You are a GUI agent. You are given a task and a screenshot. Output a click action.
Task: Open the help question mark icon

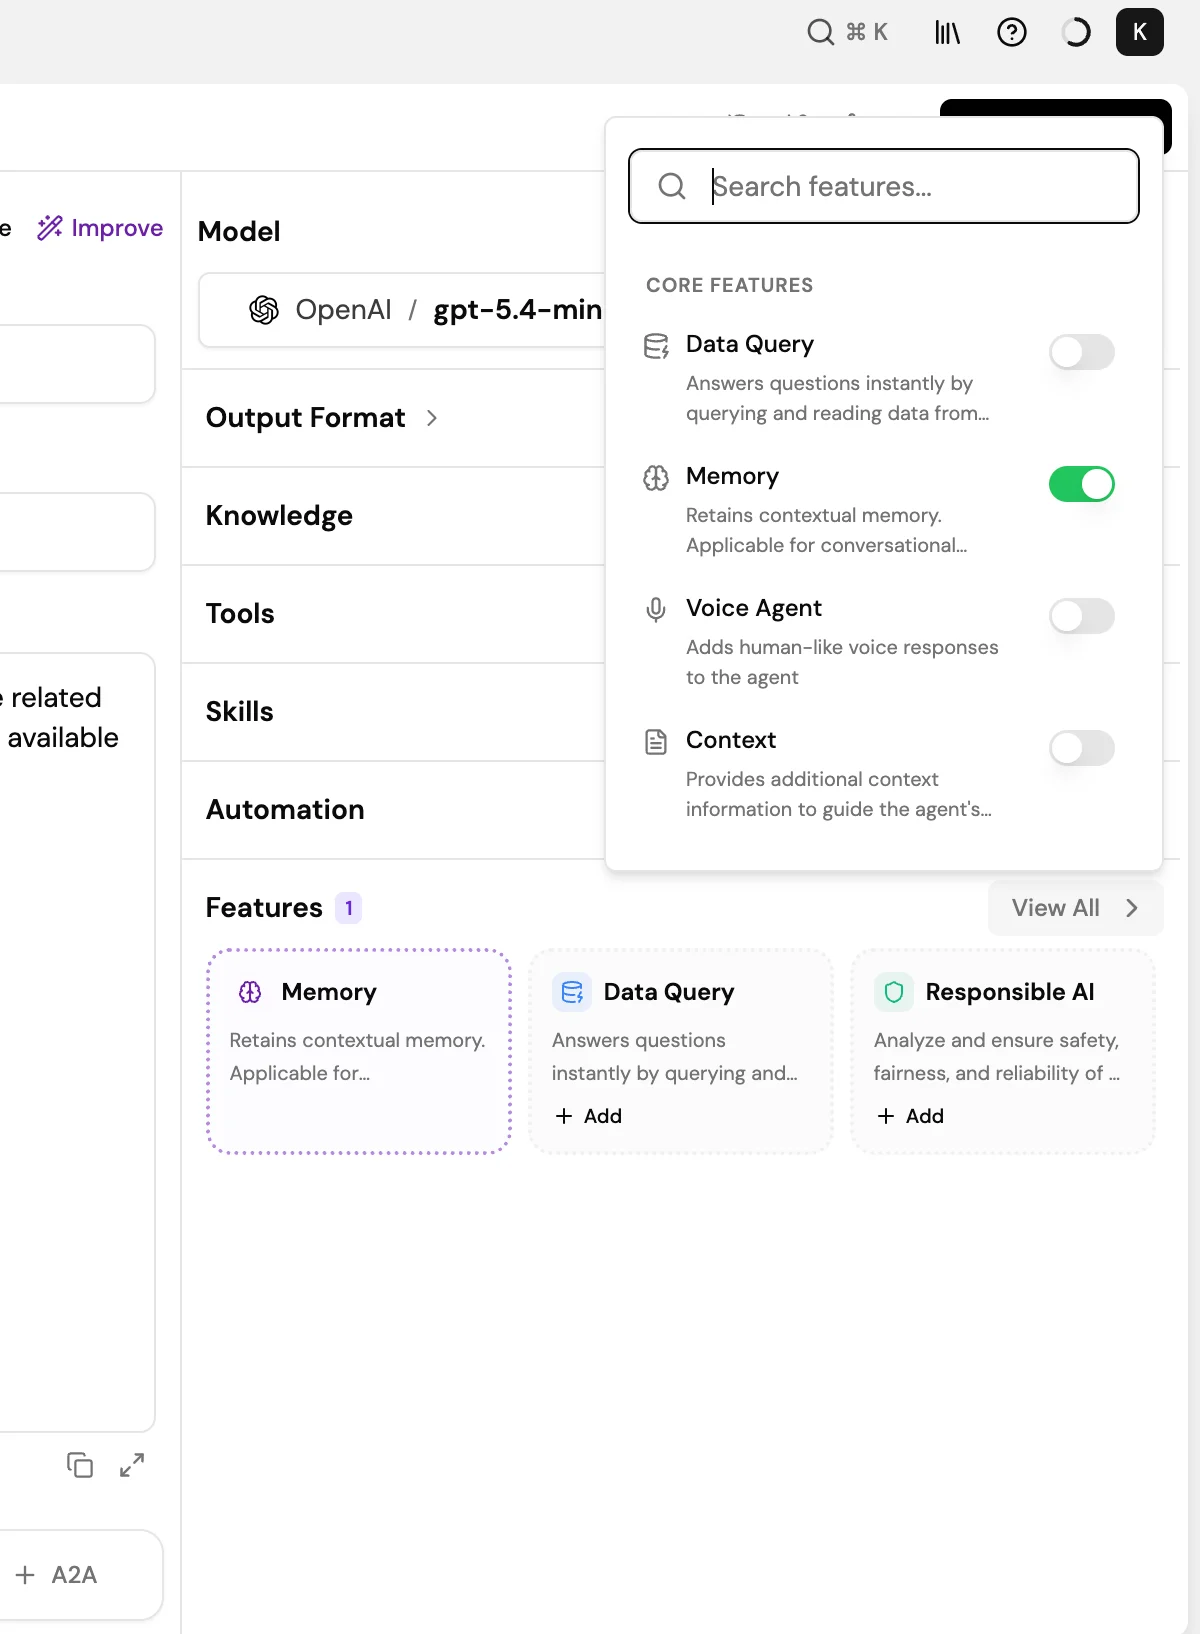[x=1012, y=33]
